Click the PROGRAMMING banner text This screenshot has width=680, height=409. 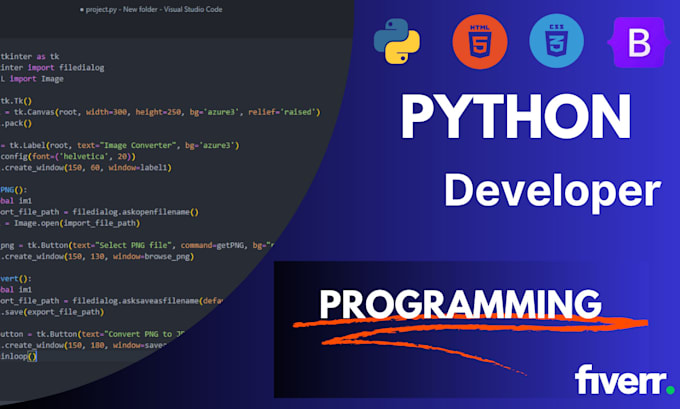click(x=461, y=304)
